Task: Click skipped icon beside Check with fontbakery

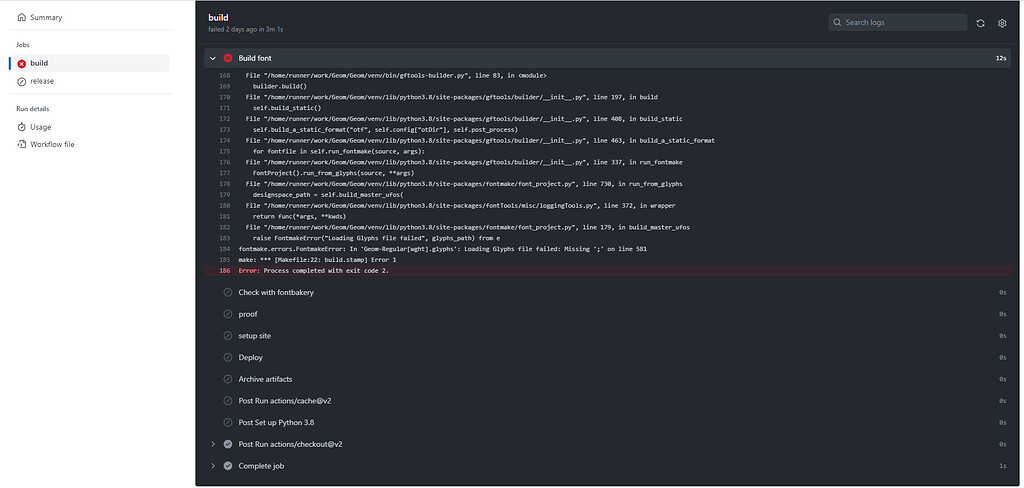Action: pyautogui.click(x=228, y=292)
